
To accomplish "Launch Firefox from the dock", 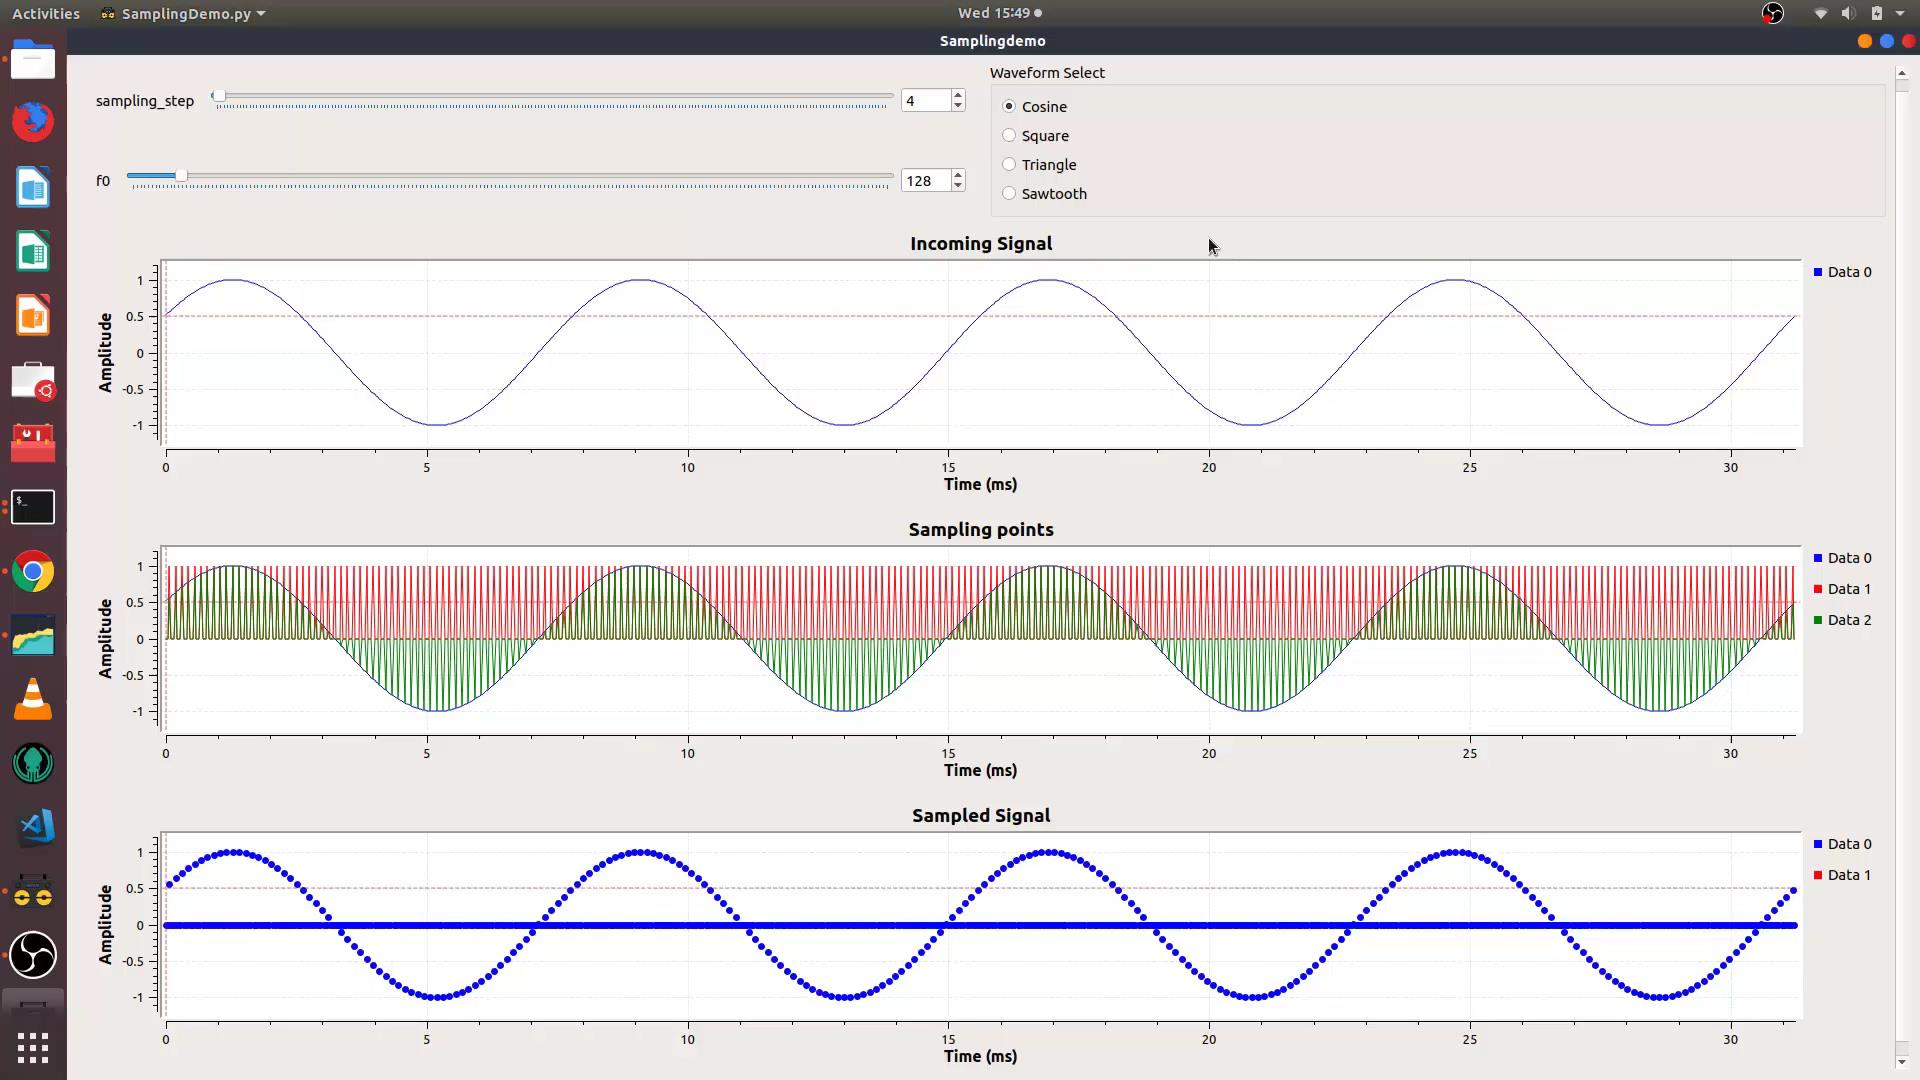I will coord(33,122).
